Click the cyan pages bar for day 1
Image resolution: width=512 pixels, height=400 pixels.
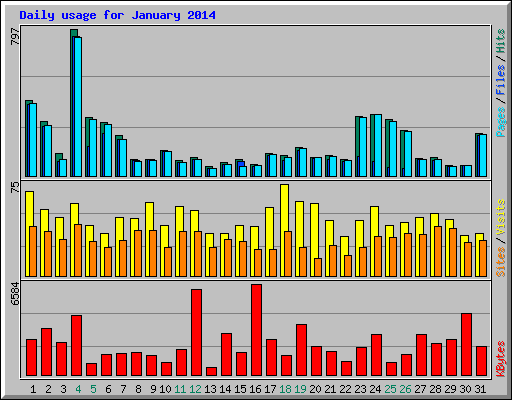pos(33,140)
